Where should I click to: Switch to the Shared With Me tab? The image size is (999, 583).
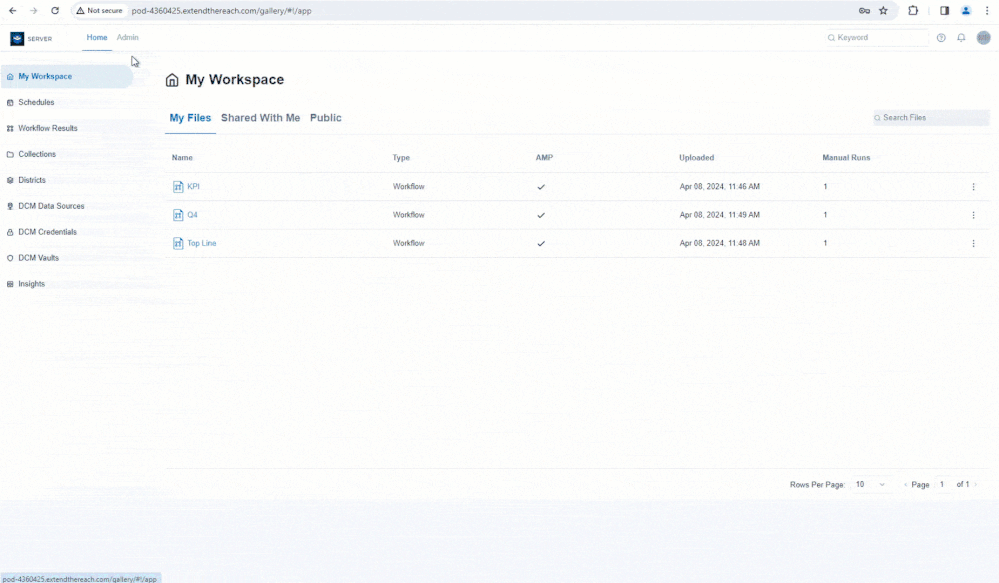click(x=260, y=117)
